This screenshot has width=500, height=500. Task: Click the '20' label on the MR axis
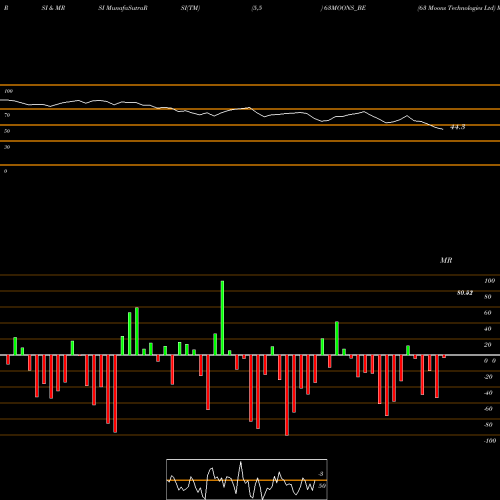(x=488, y=345)
